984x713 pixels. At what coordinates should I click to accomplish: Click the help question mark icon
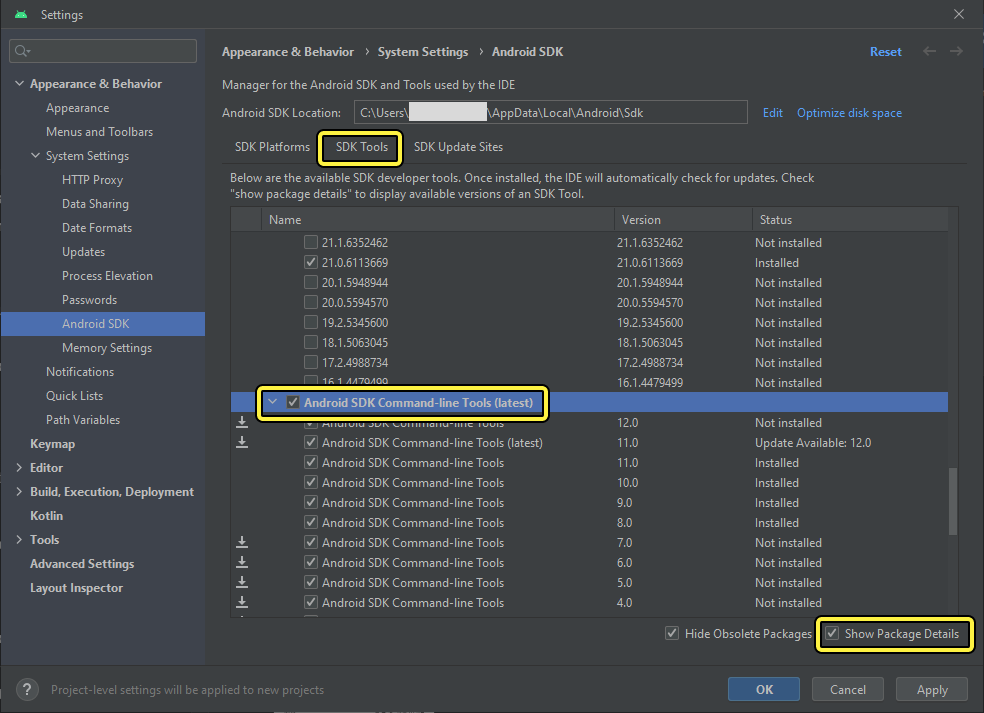pos(27,690)
